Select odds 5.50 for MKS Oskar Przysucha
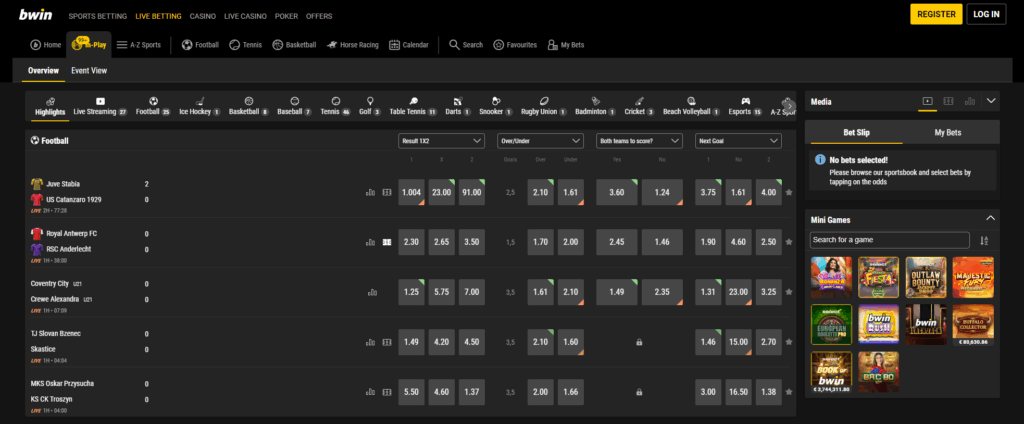The height and width of the screenshot is (424, 1024). (411, 392)
